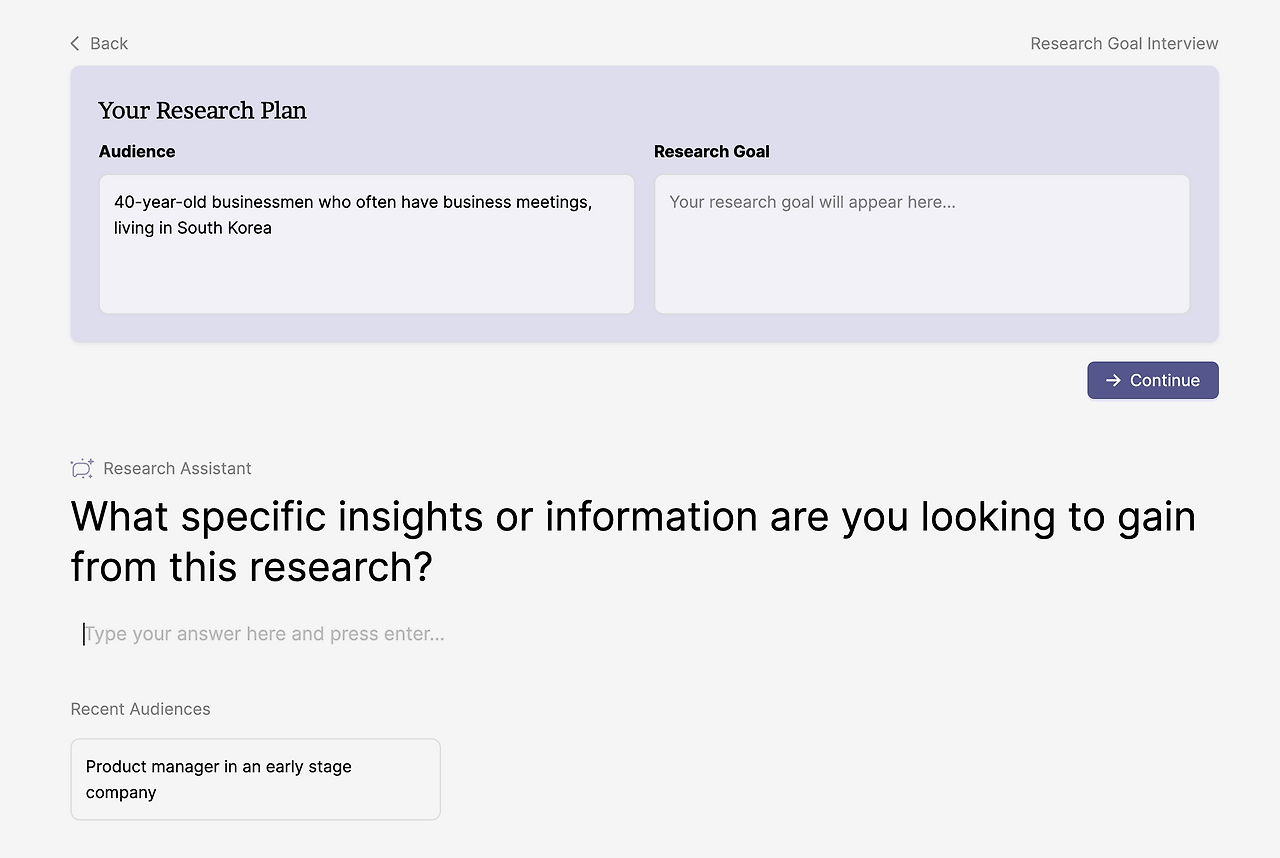Click the arrow icon on Continue button

[1113, 380]
